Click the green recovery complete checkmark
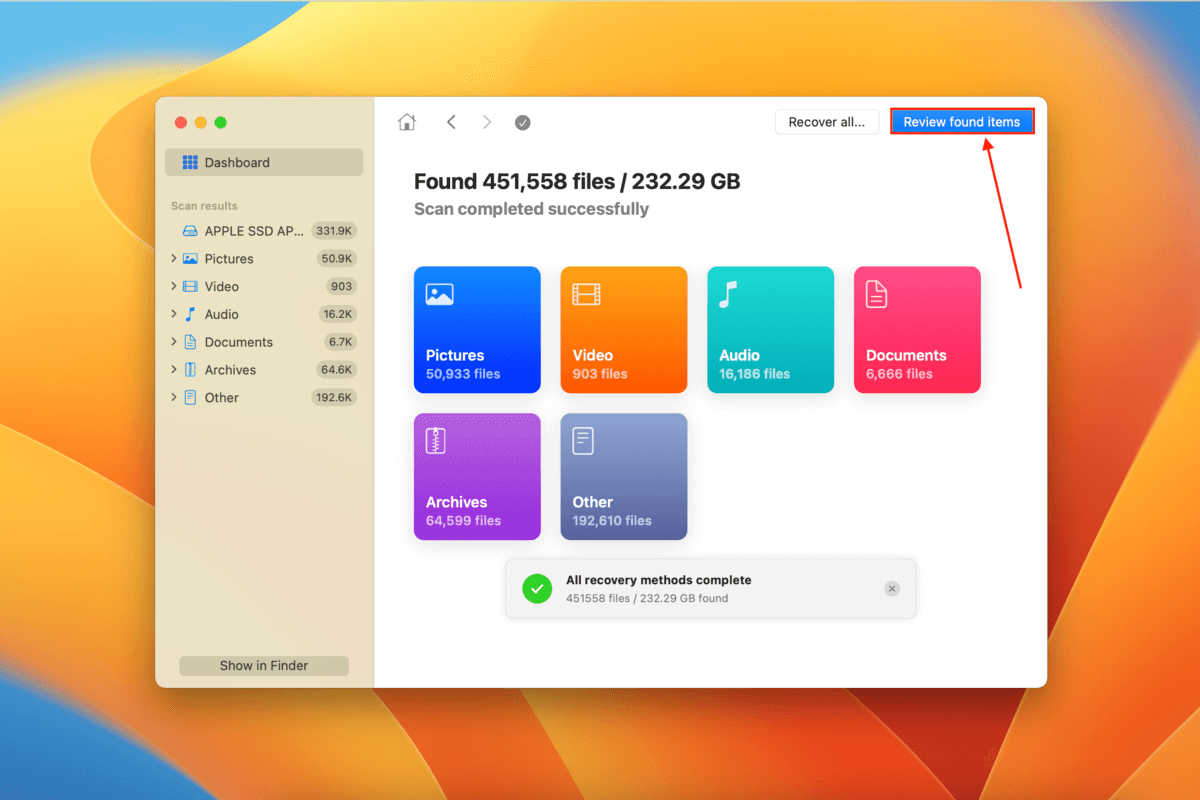Viewport: 1200px width, 800px height. tap(537, 589)
